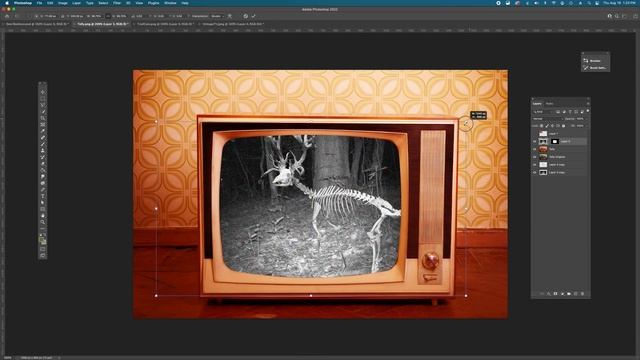640x360 pixels.
Task: Select the Hand tool
Action: pos(43,216)
